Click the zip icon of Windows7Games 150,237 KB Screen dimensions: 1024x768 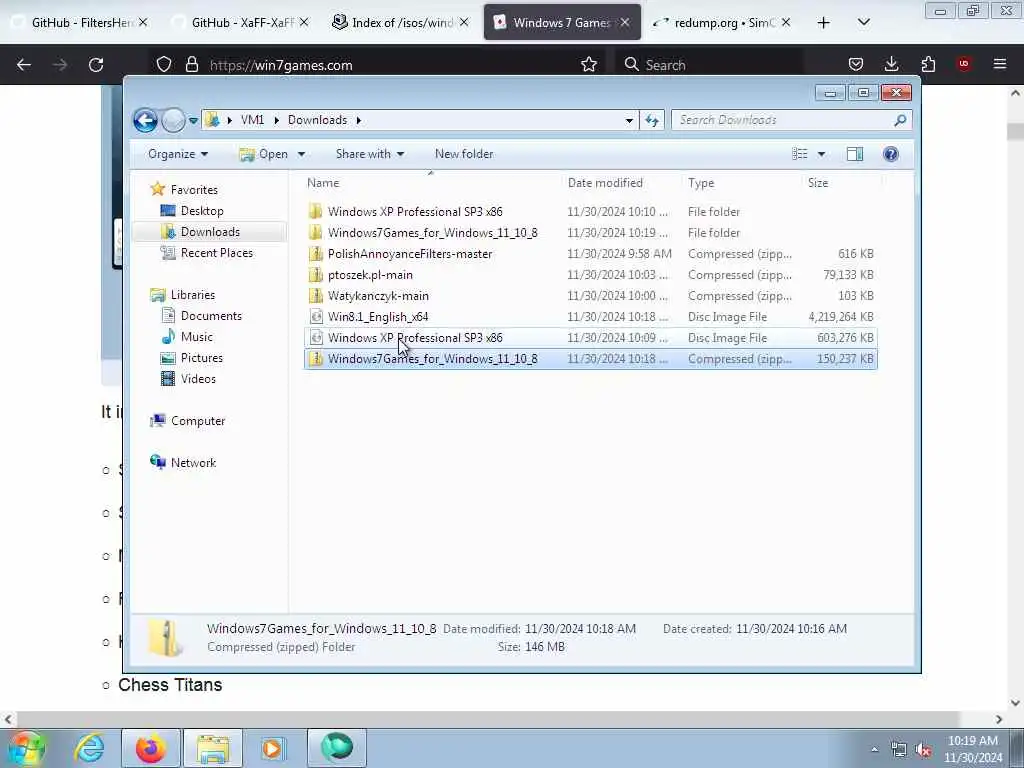pyautogui.click(x=316, y=359)
